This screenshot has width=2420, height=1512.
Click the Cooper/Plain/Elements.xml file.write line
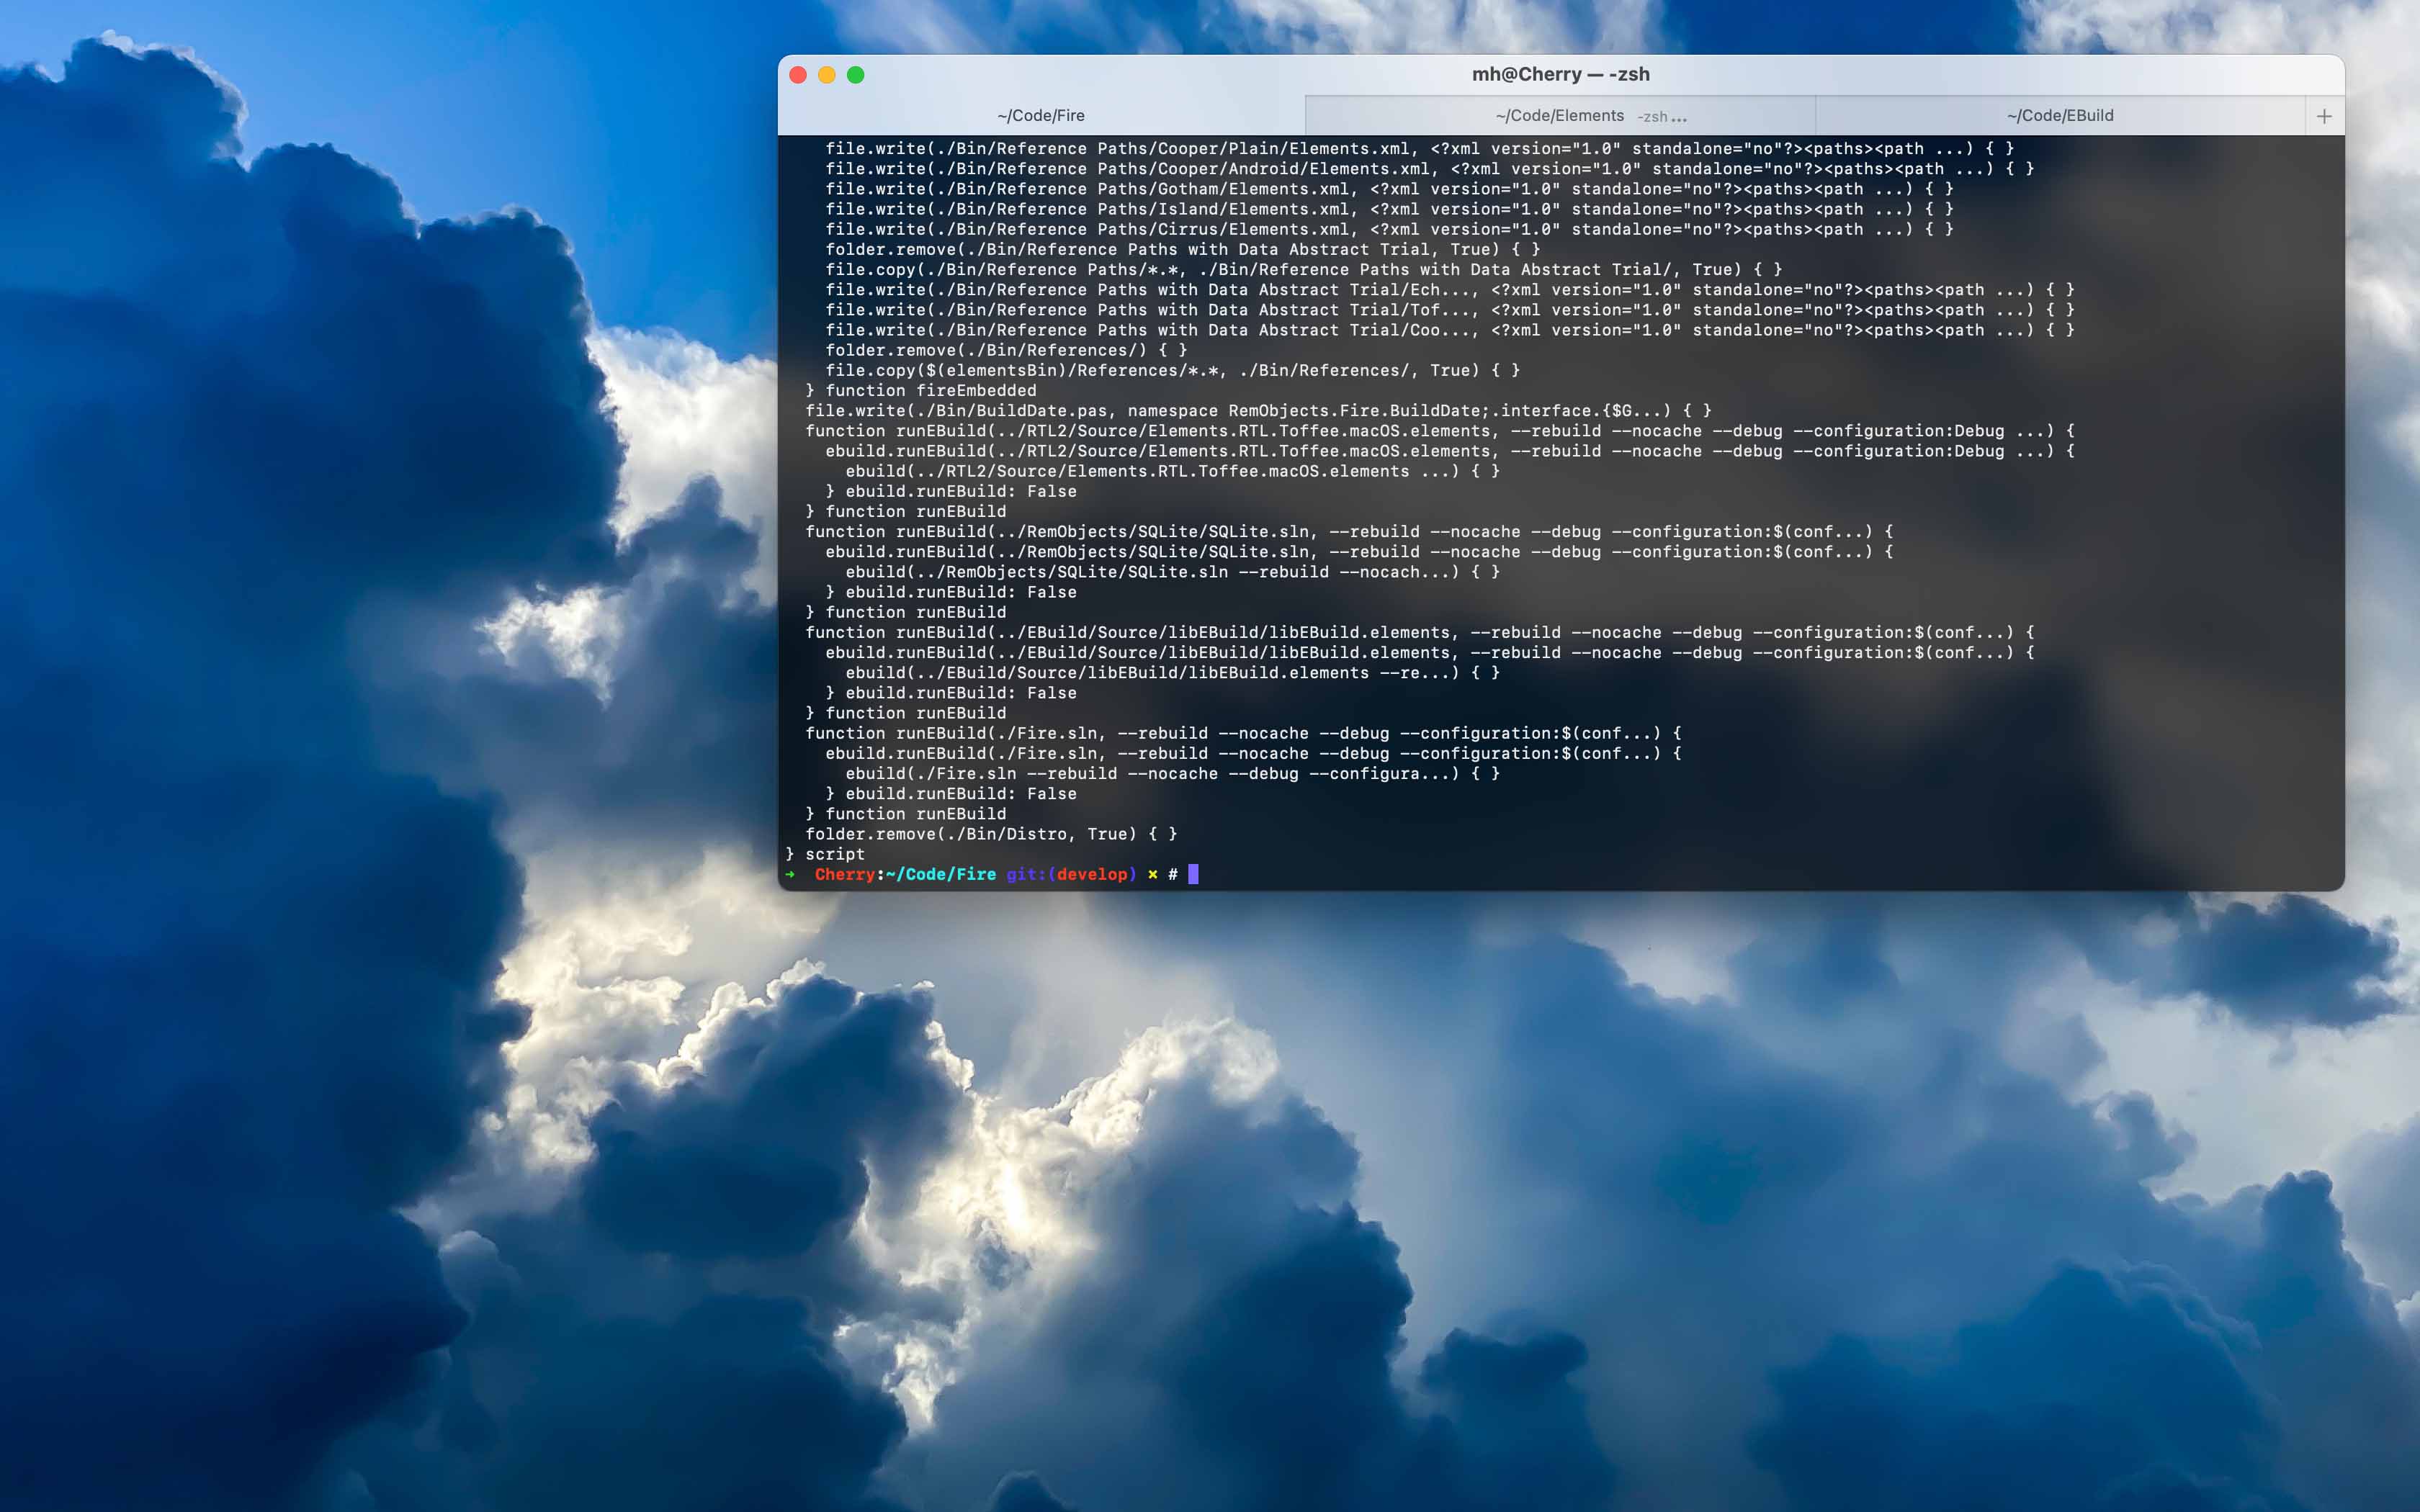pyautogui.click(x=1419, y=149)
